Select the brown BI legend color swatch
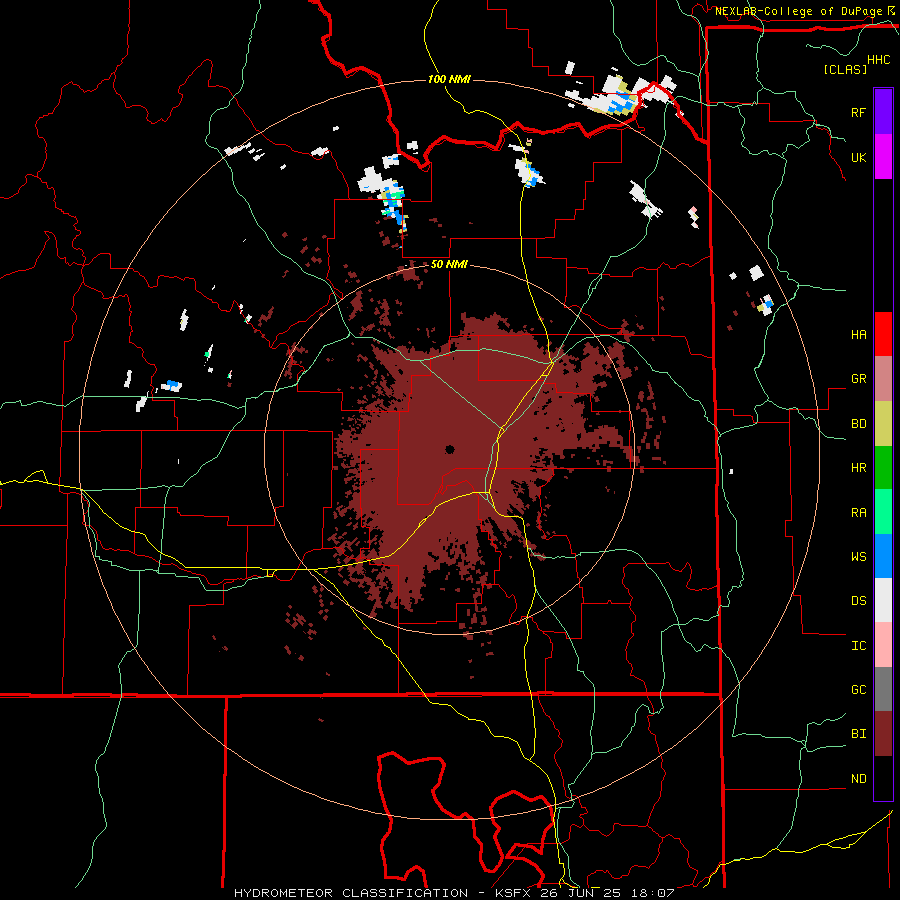Image resolution: width=900 pixels, height=900 pixels. tap(883, 734)
